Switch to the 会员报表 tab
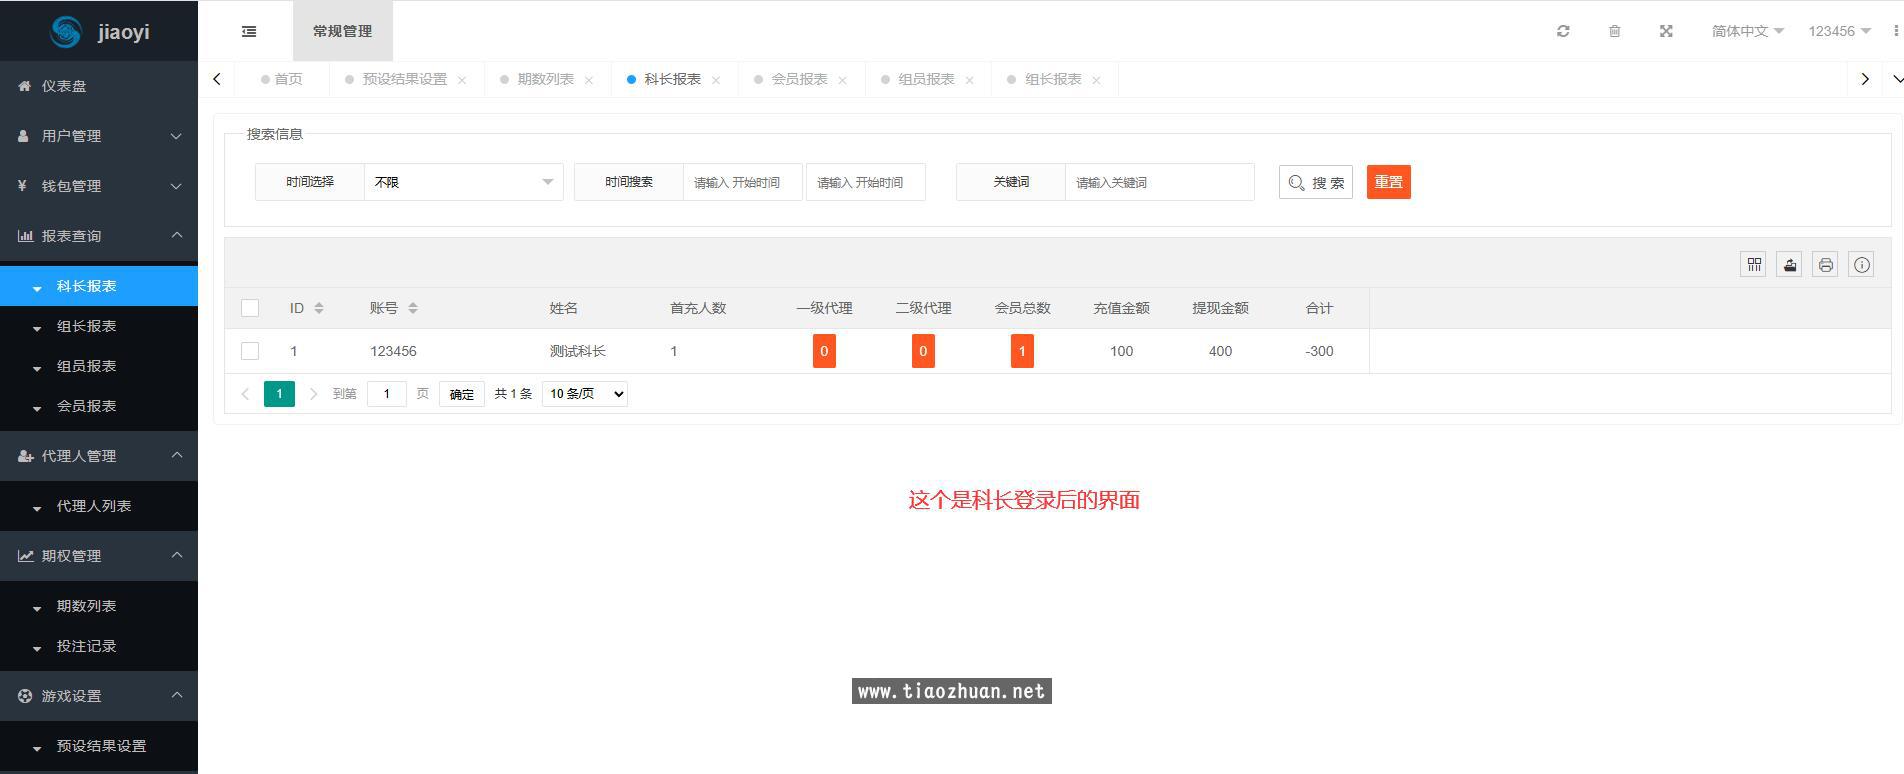 tap(798, 79)
